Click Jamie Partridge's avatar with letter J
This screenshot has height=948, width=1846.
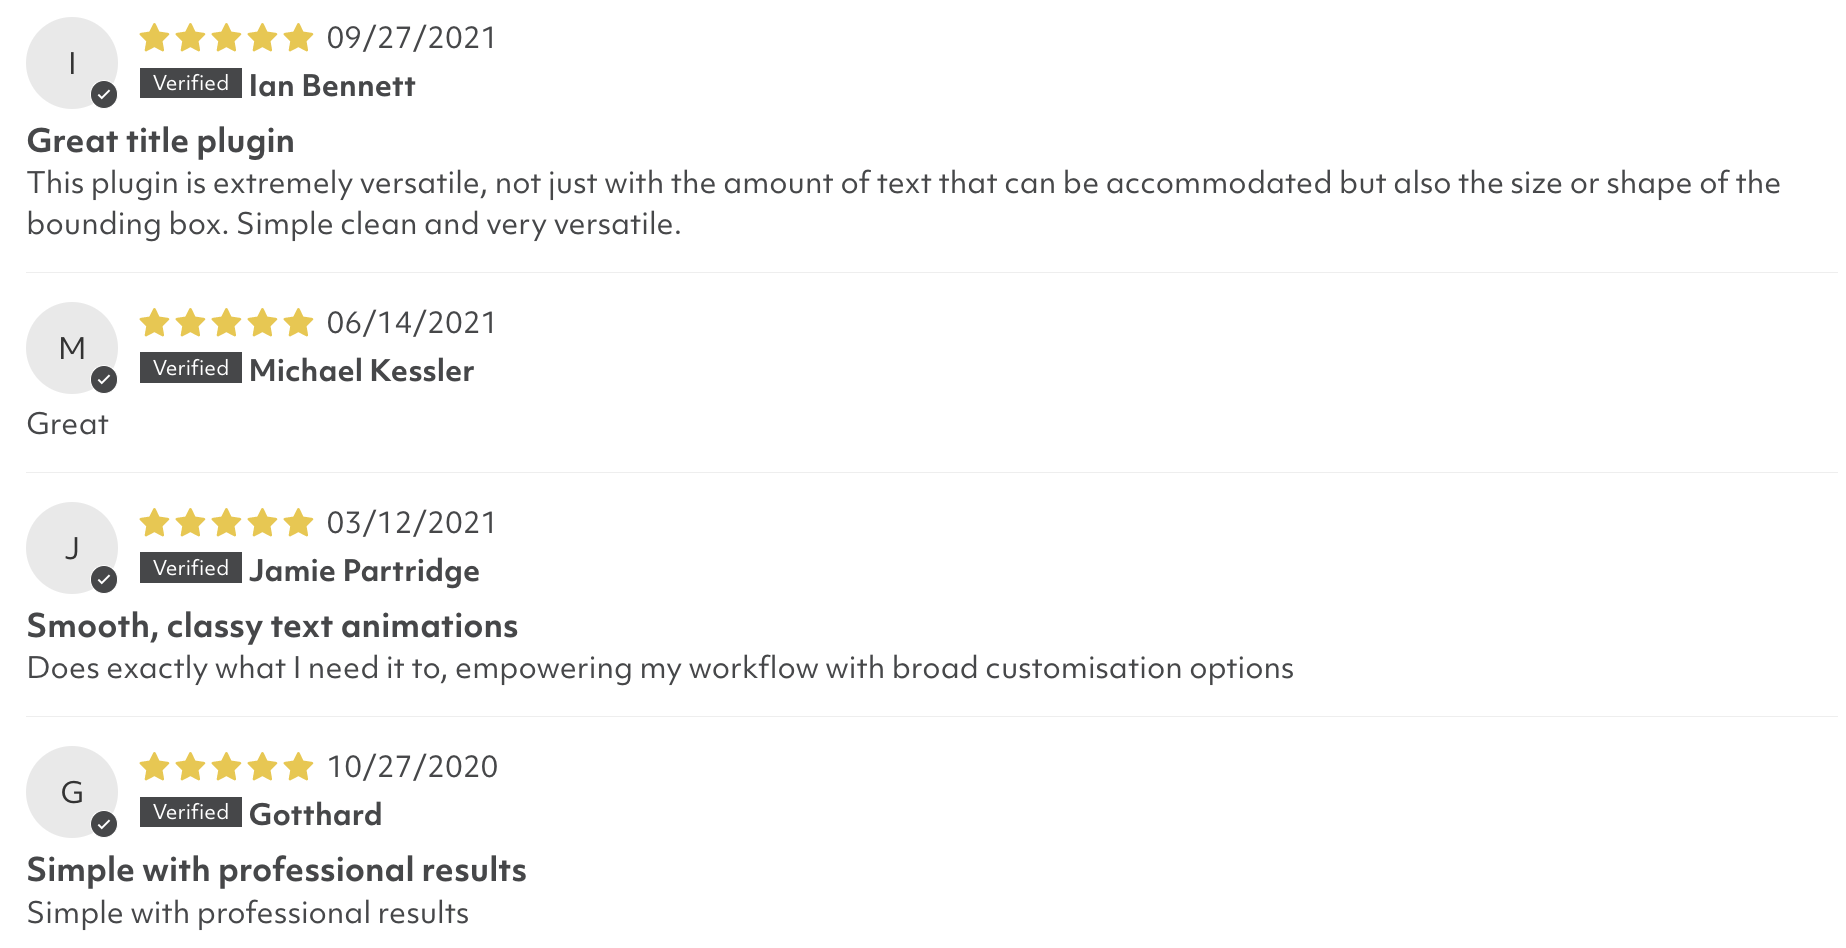point(72,548)
